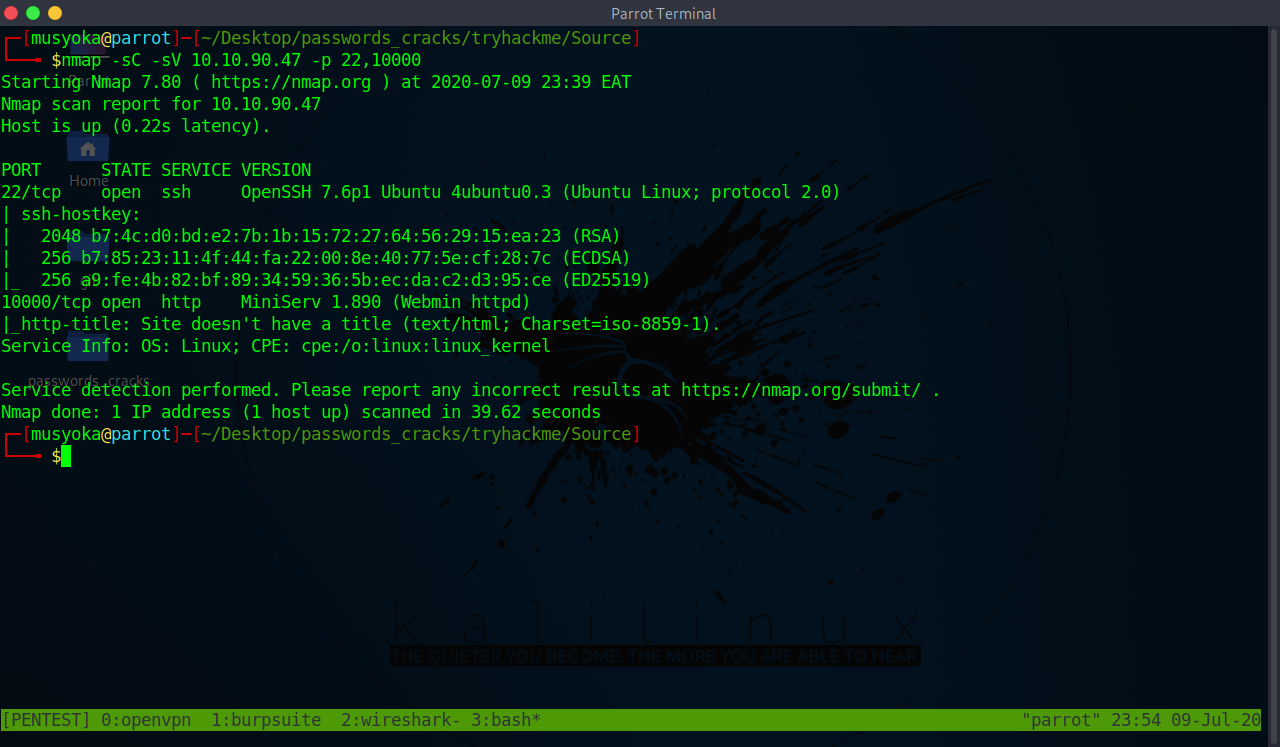Click the MiniServ 1.890 (Webmin httpd) text
Screen dimensions: 1280x747
pos(386,302)
